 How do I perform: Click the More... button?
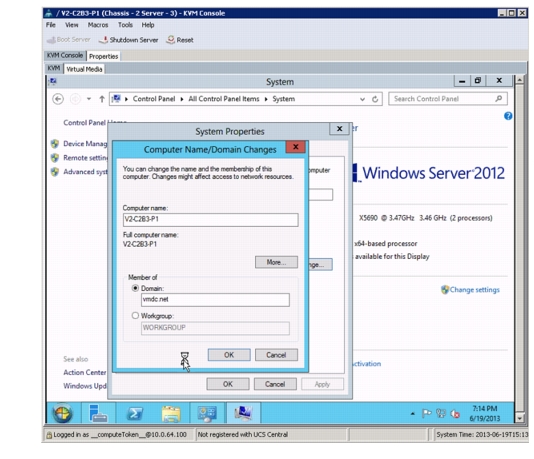tap(276, 262)
